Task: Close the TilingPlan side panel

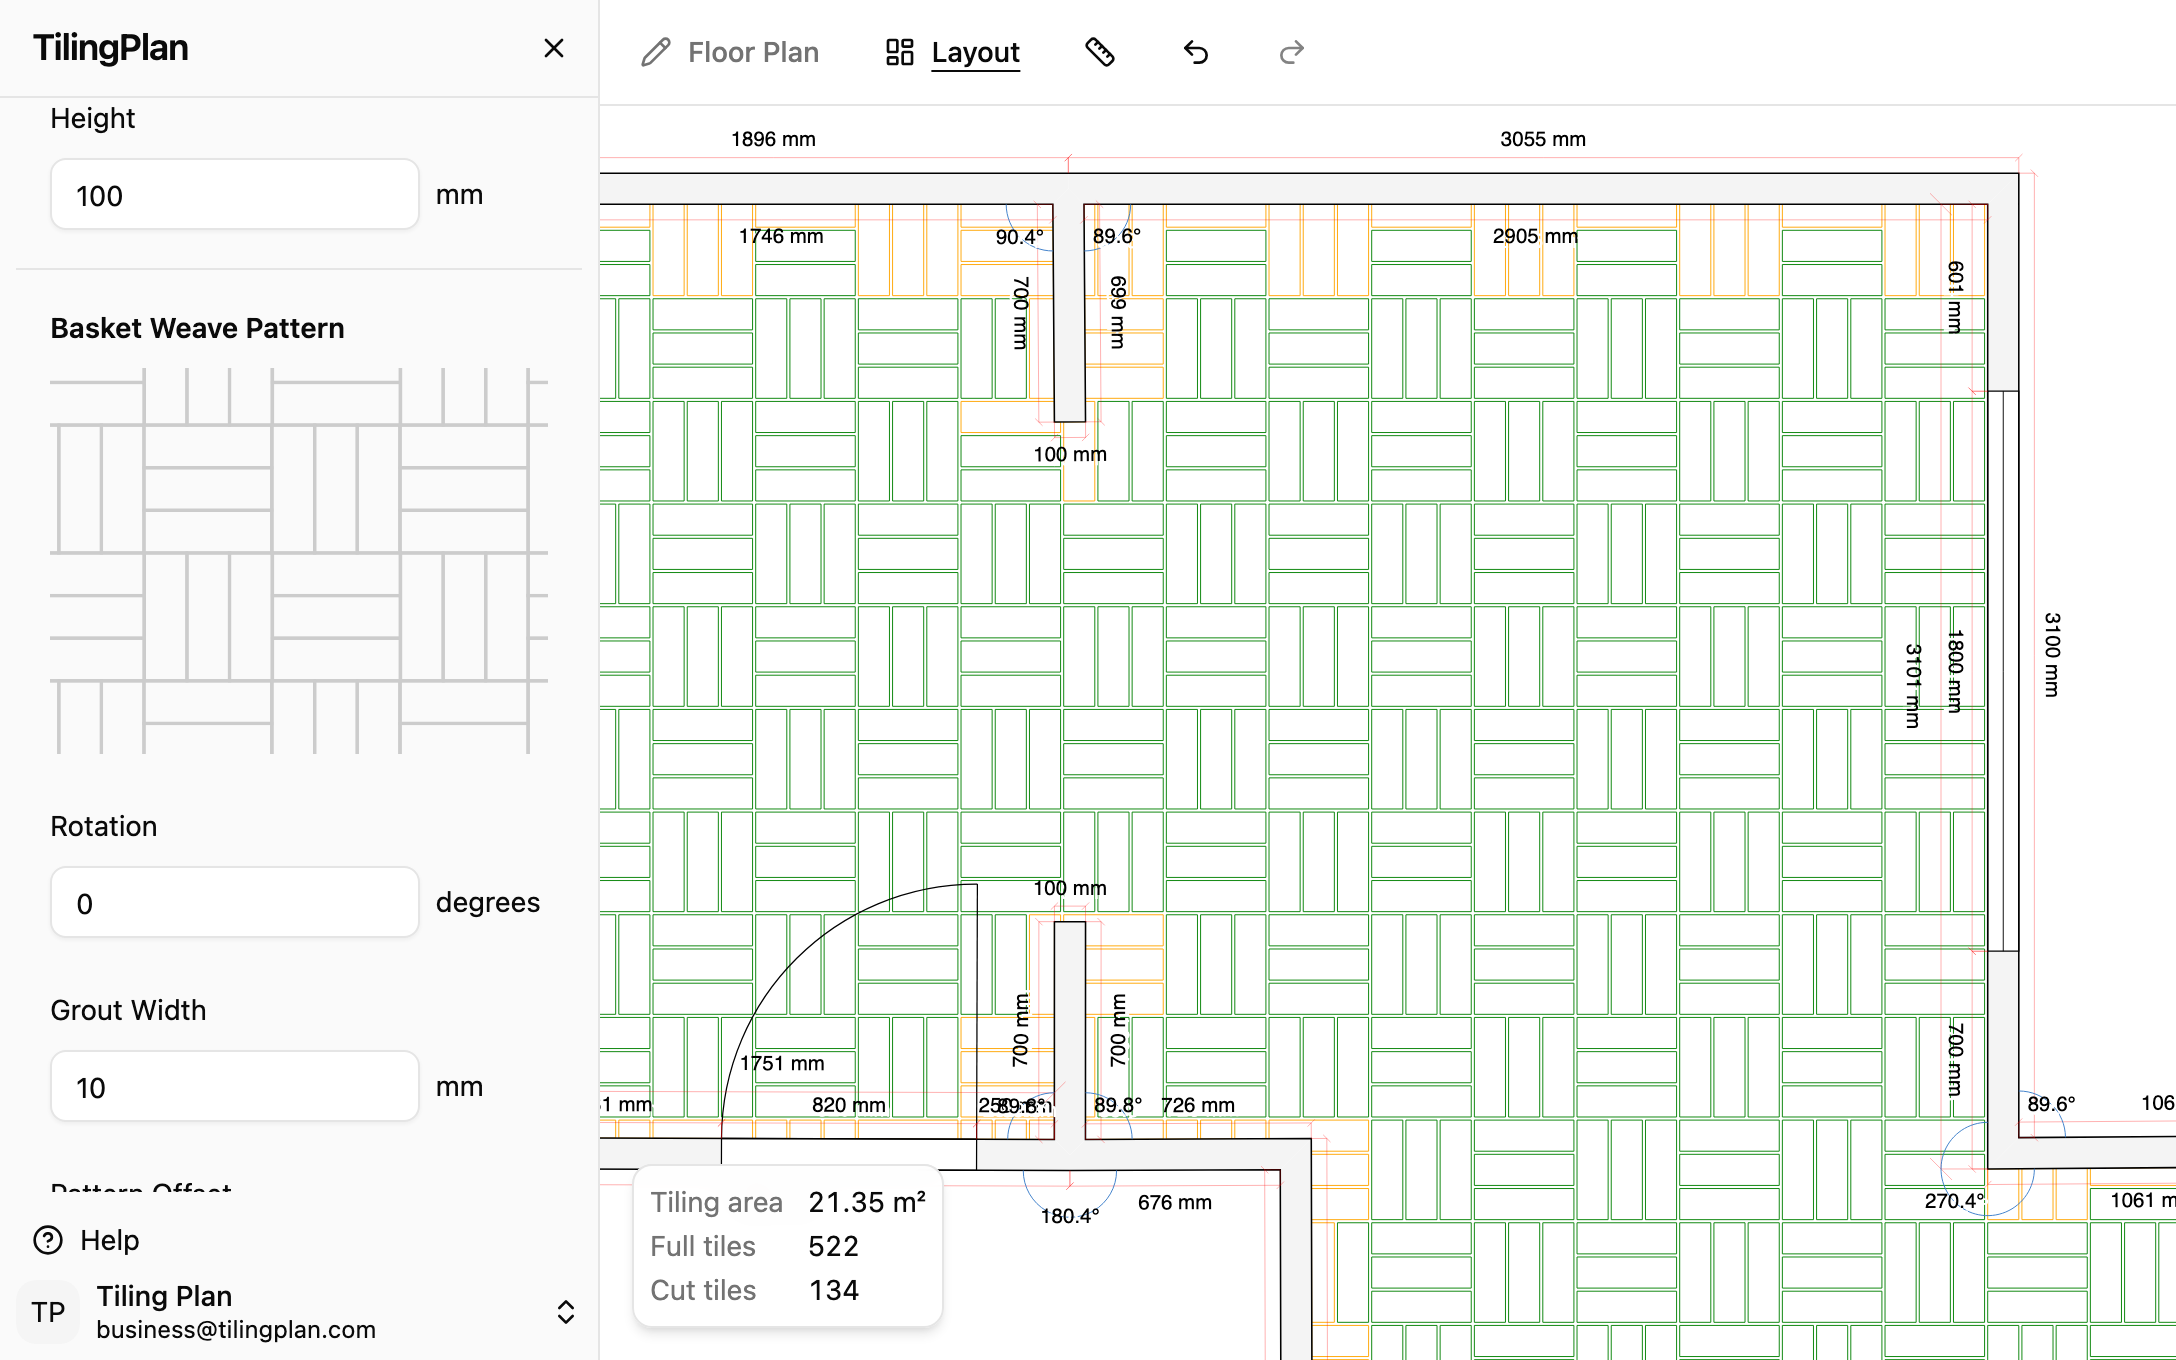Action: tap(554, 48)
